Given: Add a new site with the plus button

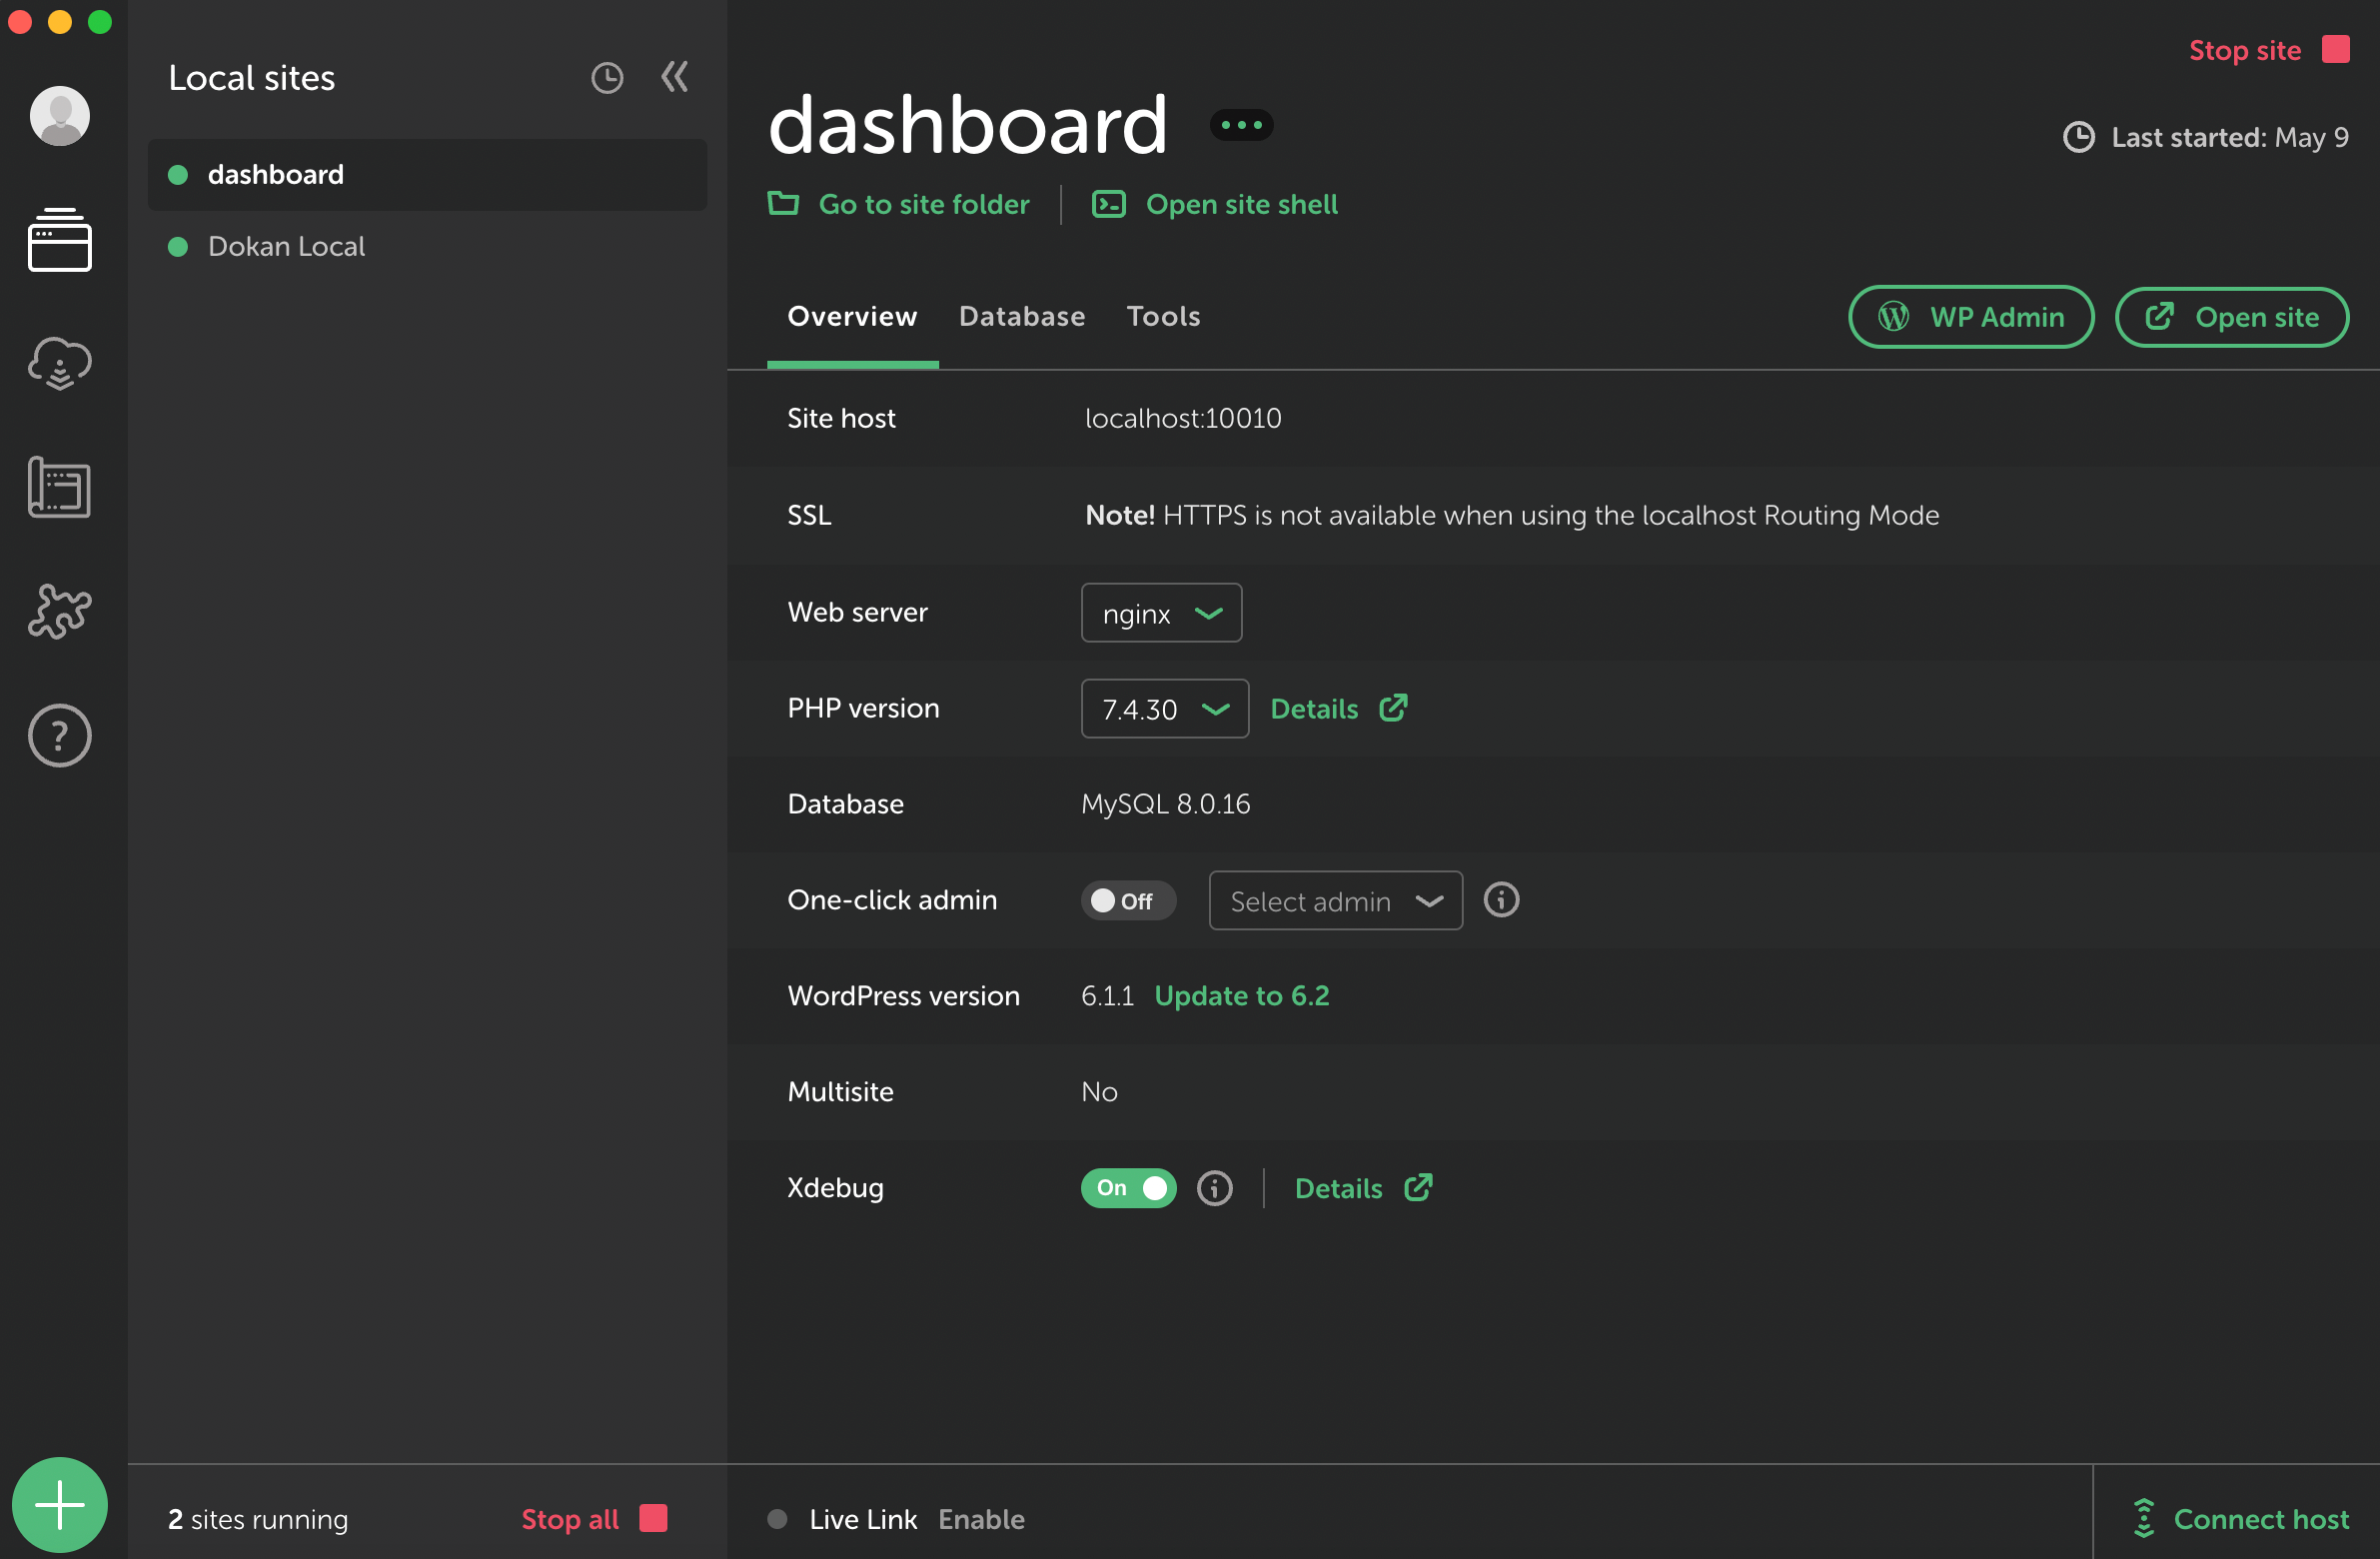Looking at the screenshot, I should coord(60,1504).
